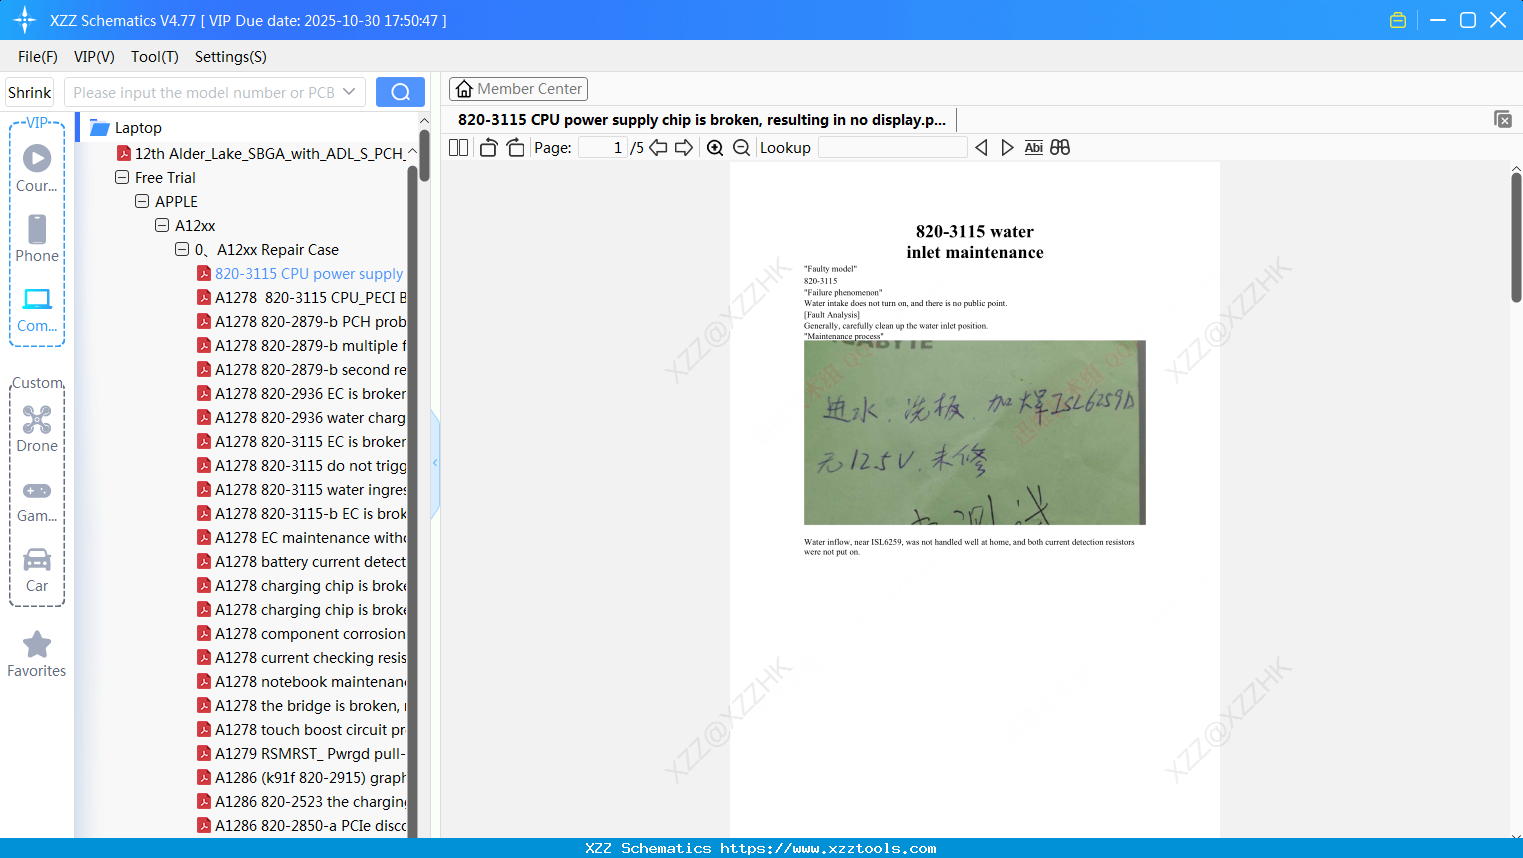
Task: Collapse the APPLE tree node
Action: tap(142, 201)
